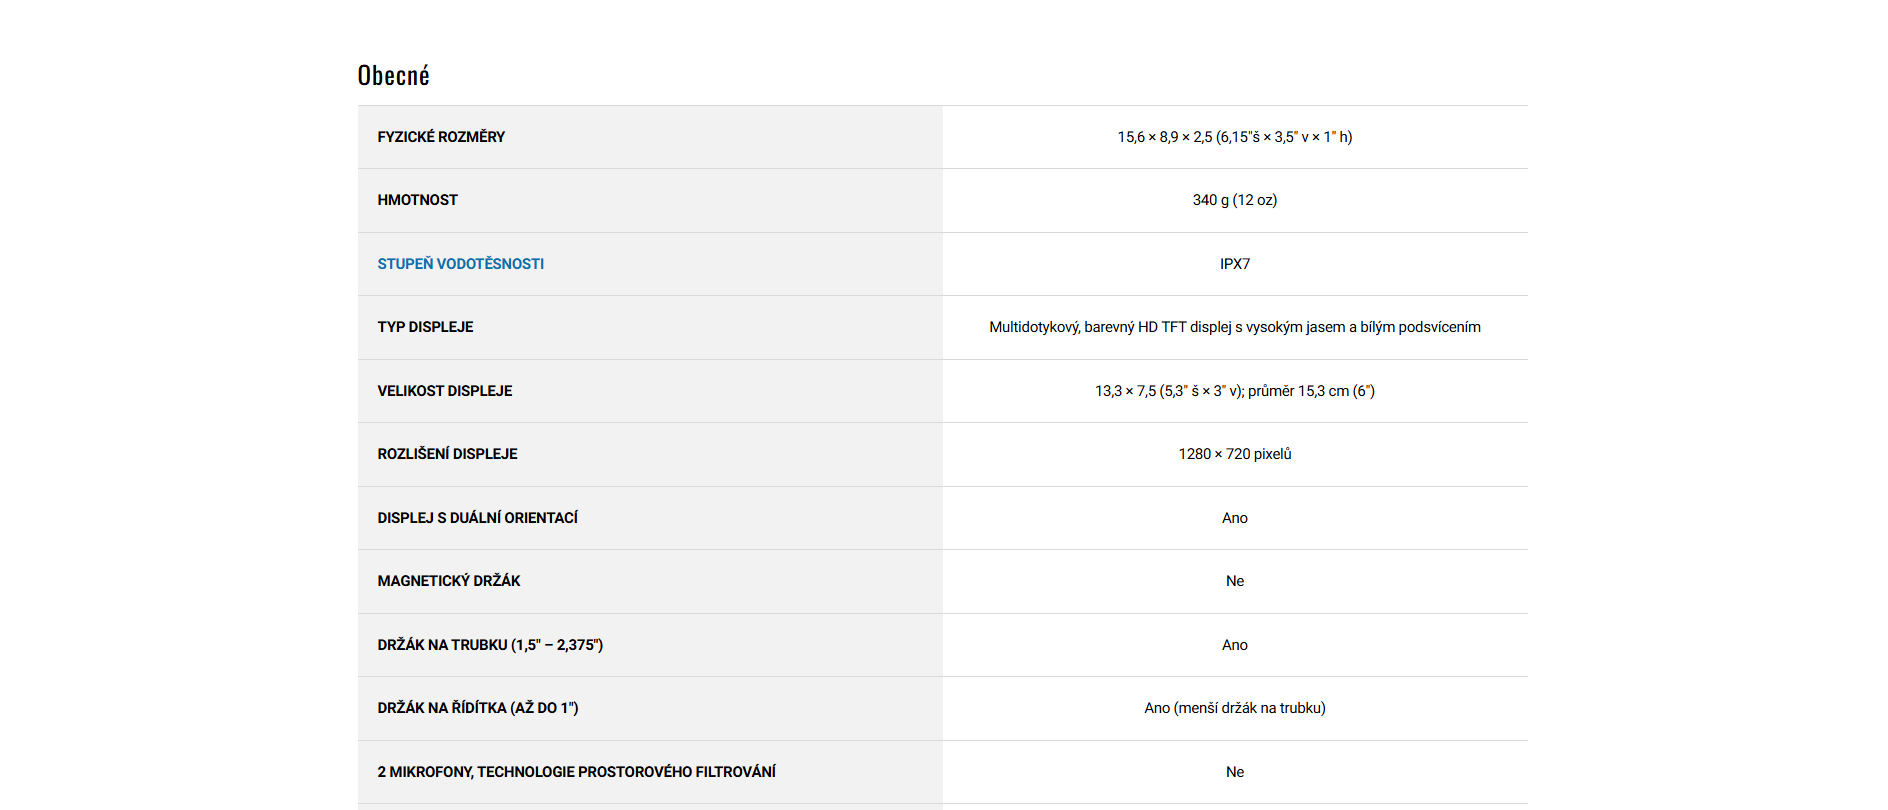Click the Multidotykový barevný HD TFT description
This screenshot has height=810, width=1888.
pyautogui.click(x=1234, y=327)
